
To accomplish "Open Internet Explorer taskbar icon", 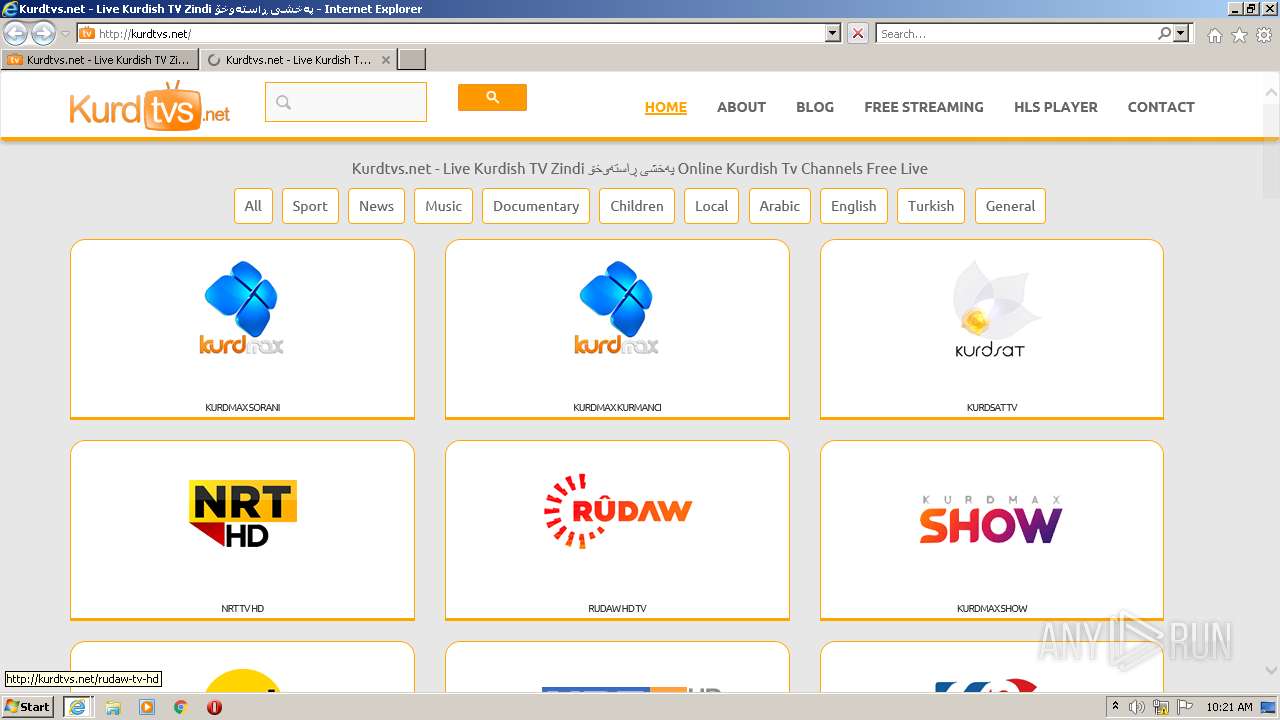I will click(x=77, y=706).
